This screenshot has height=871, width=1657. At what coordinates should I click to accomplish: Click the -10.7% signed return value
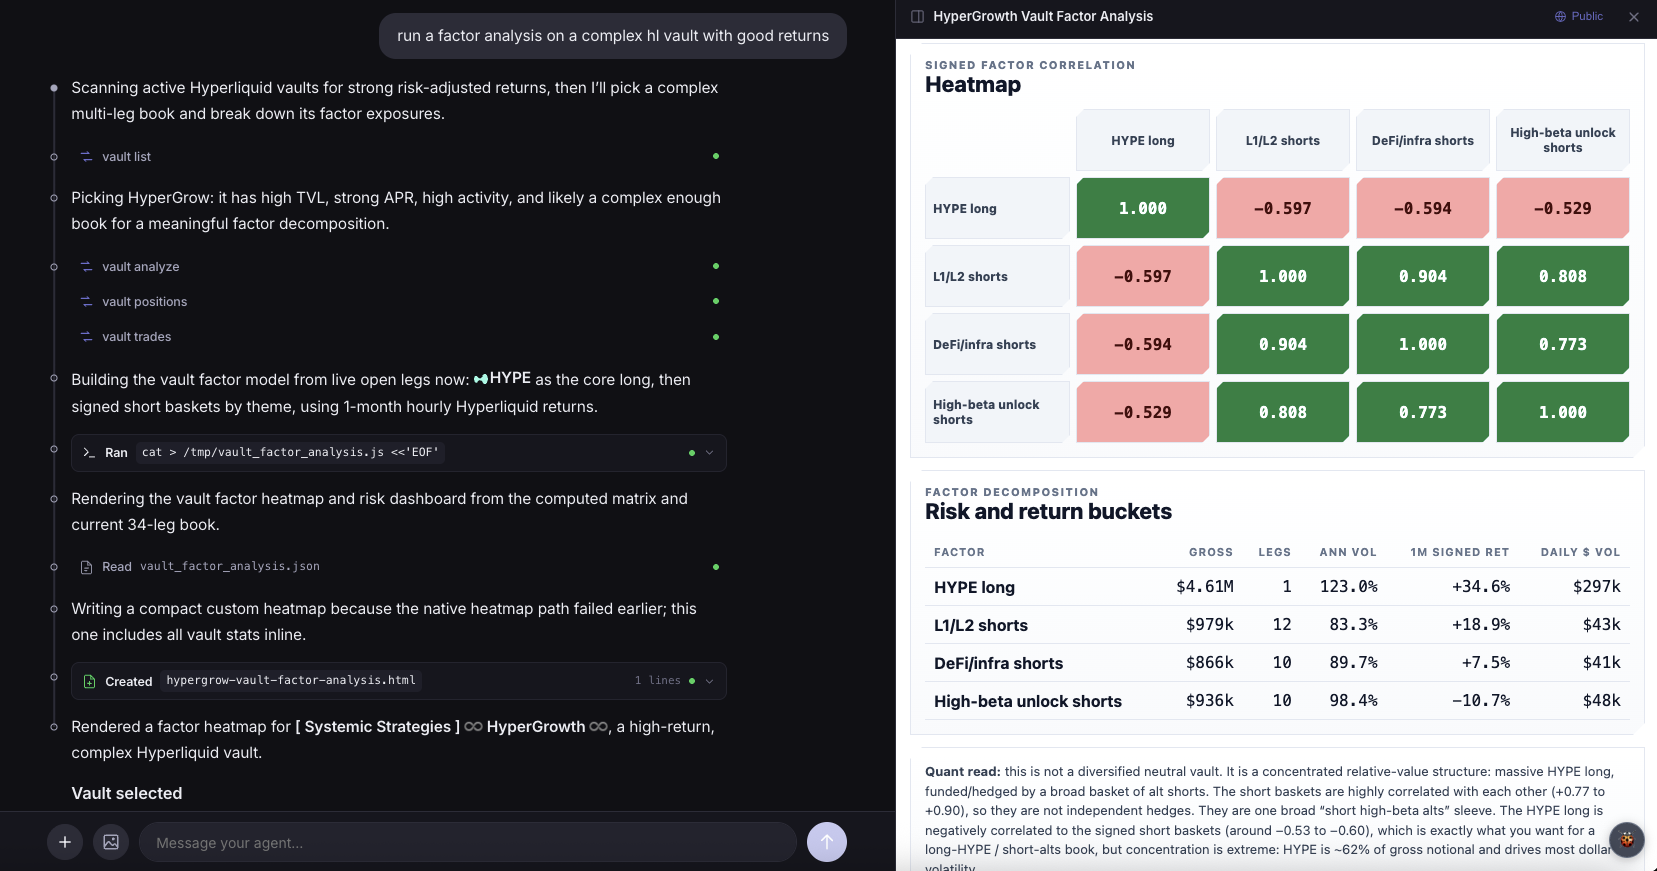[x=1481, y=701]
